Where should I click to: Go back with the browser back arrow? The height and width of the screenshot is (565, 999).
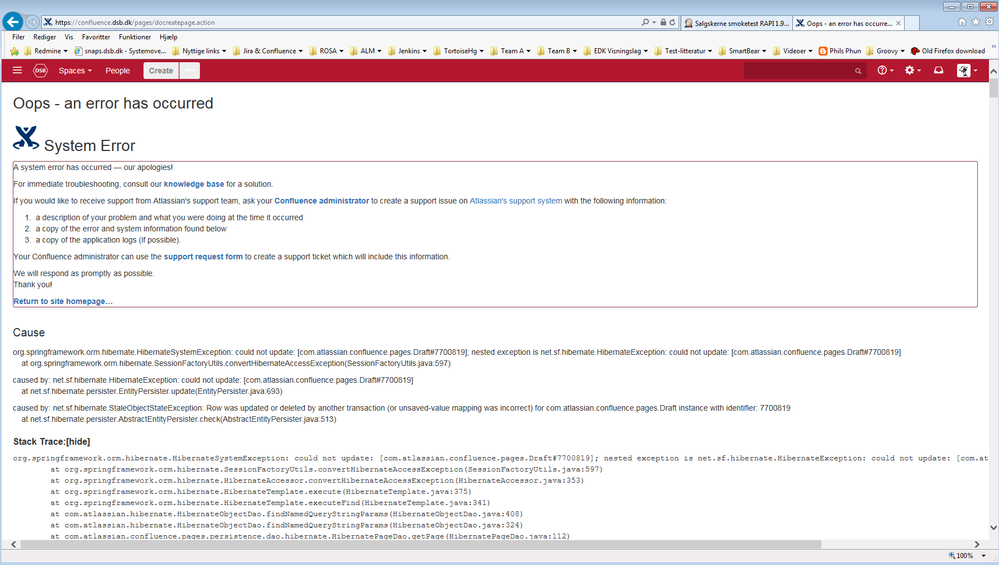pos(13,22)
